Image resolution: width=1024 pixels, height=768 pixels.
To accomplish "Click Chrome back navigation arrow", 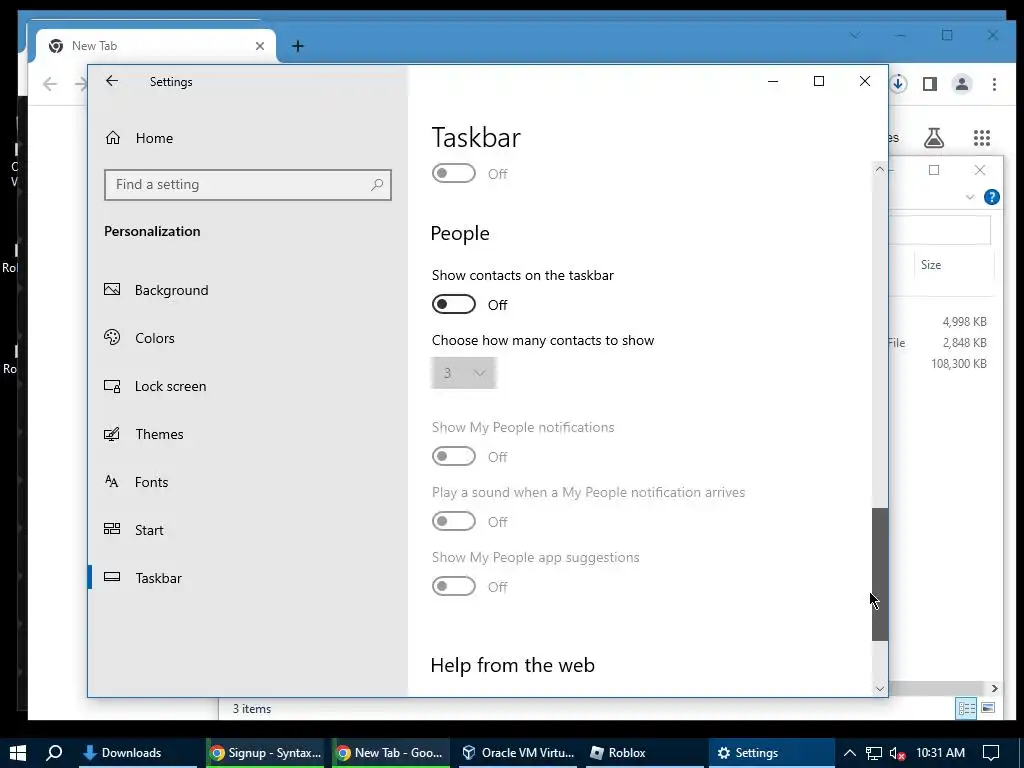I will tap(50, 84).
